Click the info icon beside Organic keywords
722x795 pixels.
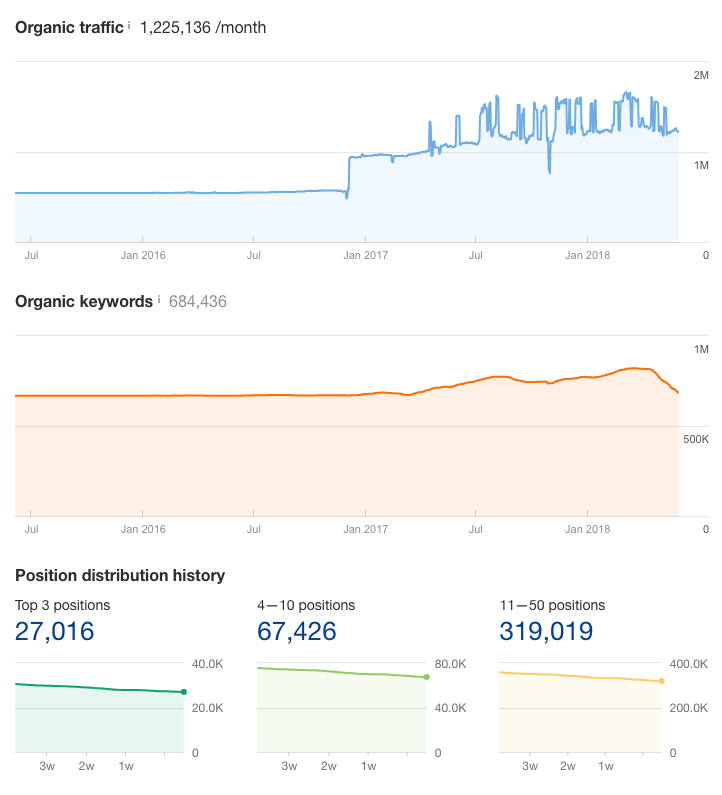pos(159,299)
